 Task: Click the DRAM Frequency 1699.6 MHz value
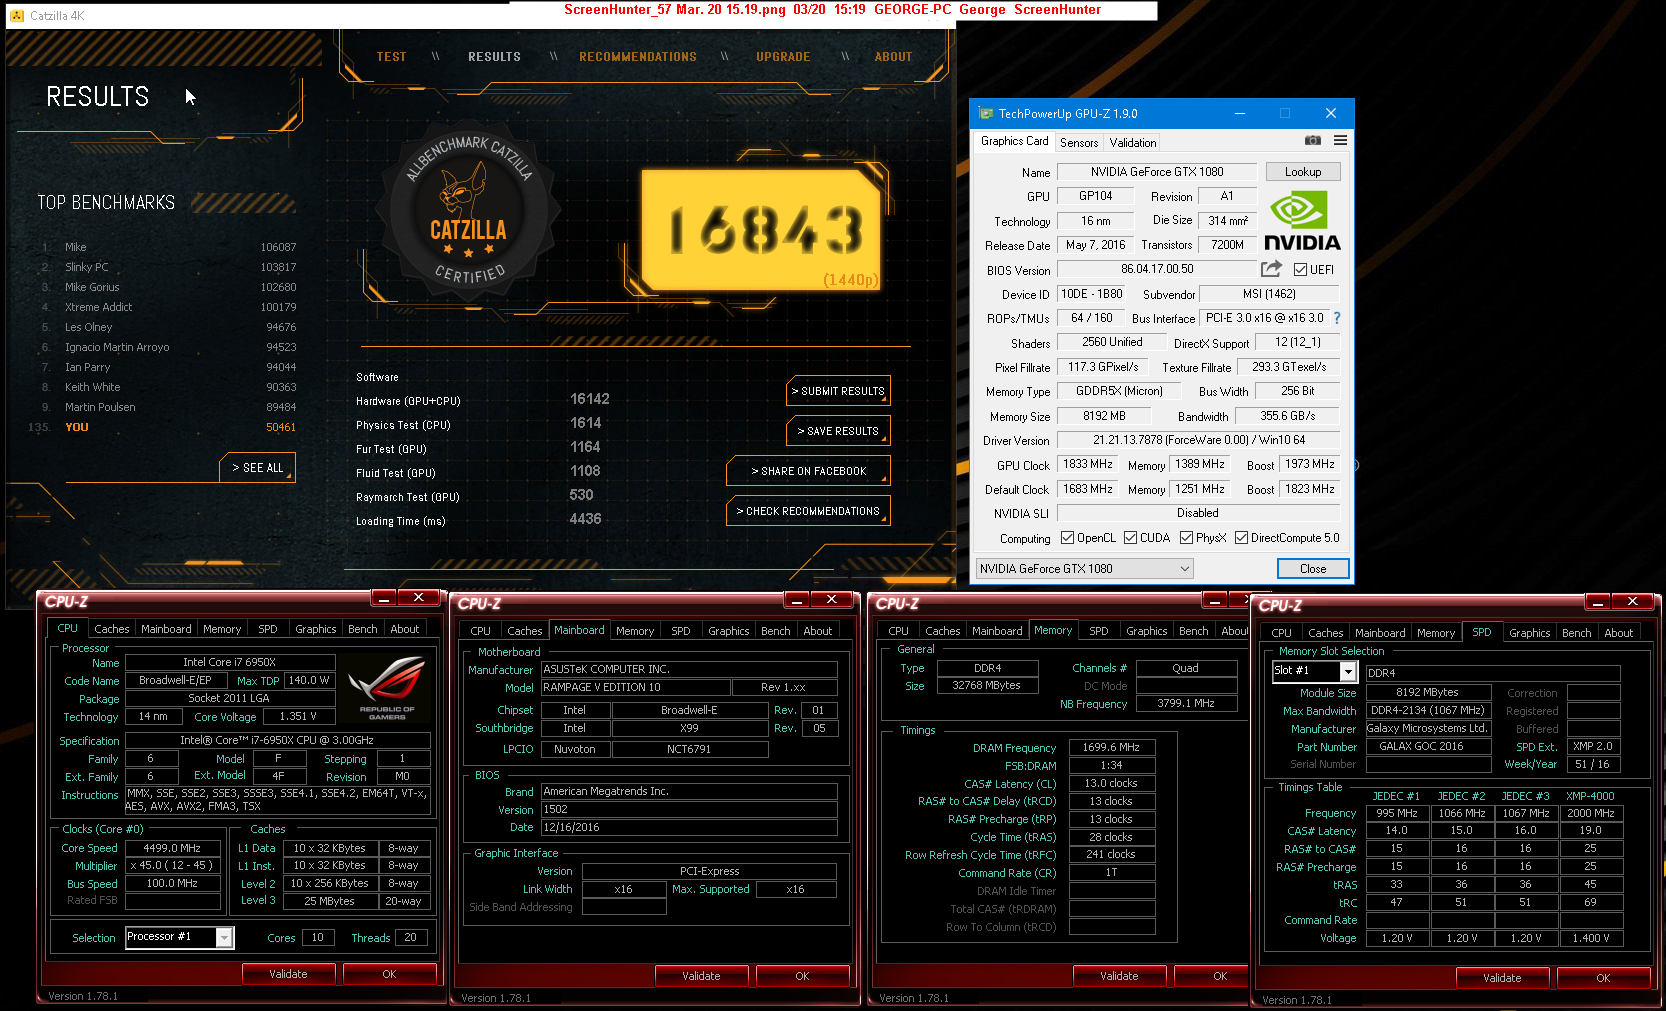(x=1112, y=747)
